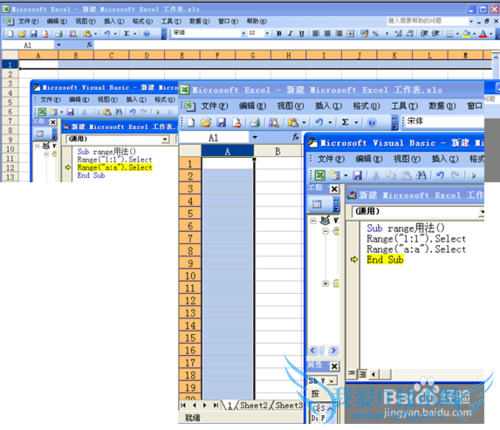
Task: Click Name Box A1 in middle Excel window
Action: [x=213, y=137]
